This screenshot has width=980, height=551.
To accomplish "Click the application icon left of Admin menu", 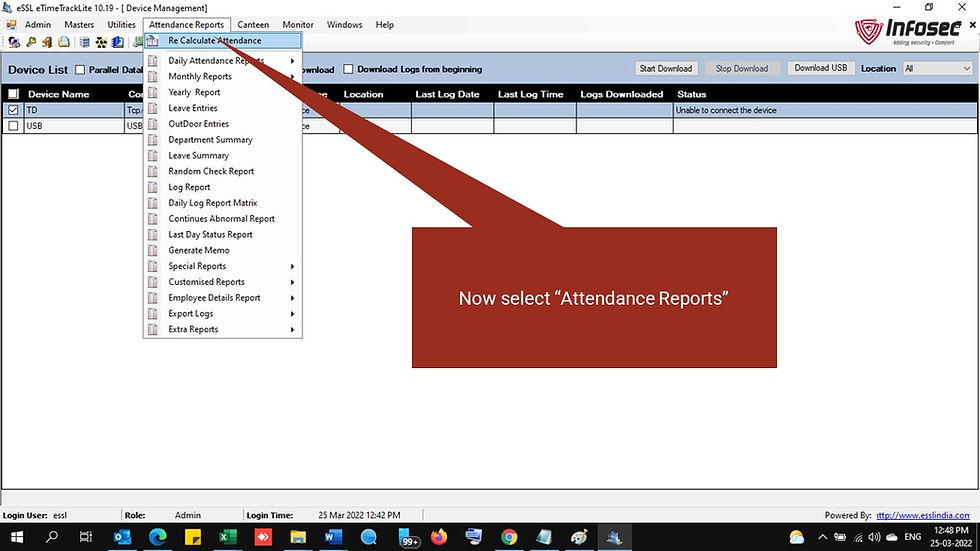I will click(x=11, y=25).
